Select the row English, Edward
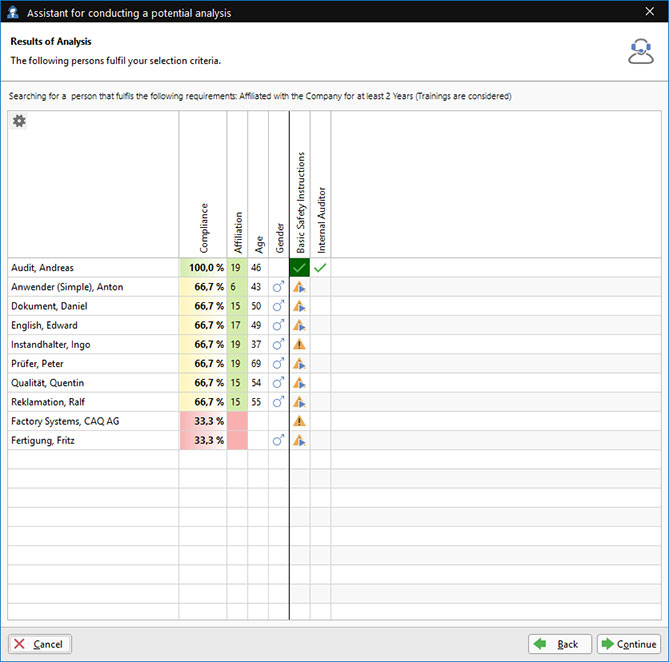This screenshot has height=662, width=669. point(90,326)
